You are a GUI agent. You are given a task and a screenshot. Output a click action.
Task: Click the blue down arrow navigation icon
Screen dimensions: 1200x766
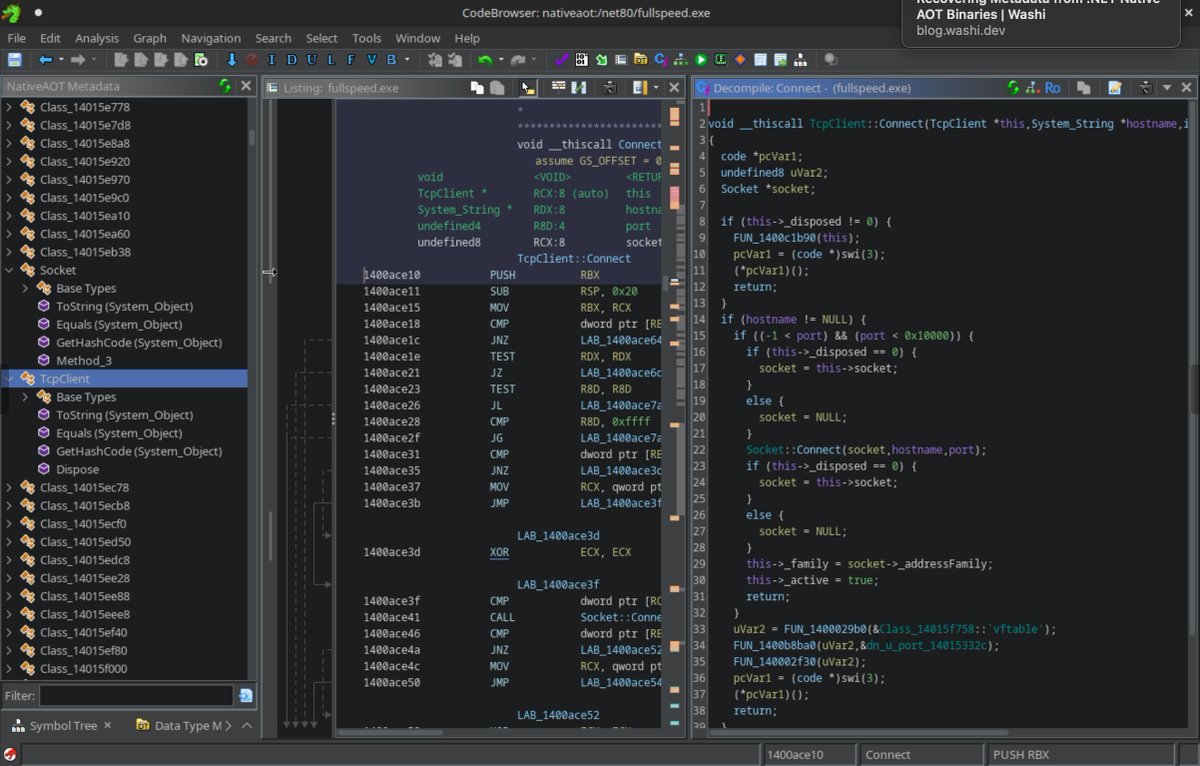tap(232, 60)
